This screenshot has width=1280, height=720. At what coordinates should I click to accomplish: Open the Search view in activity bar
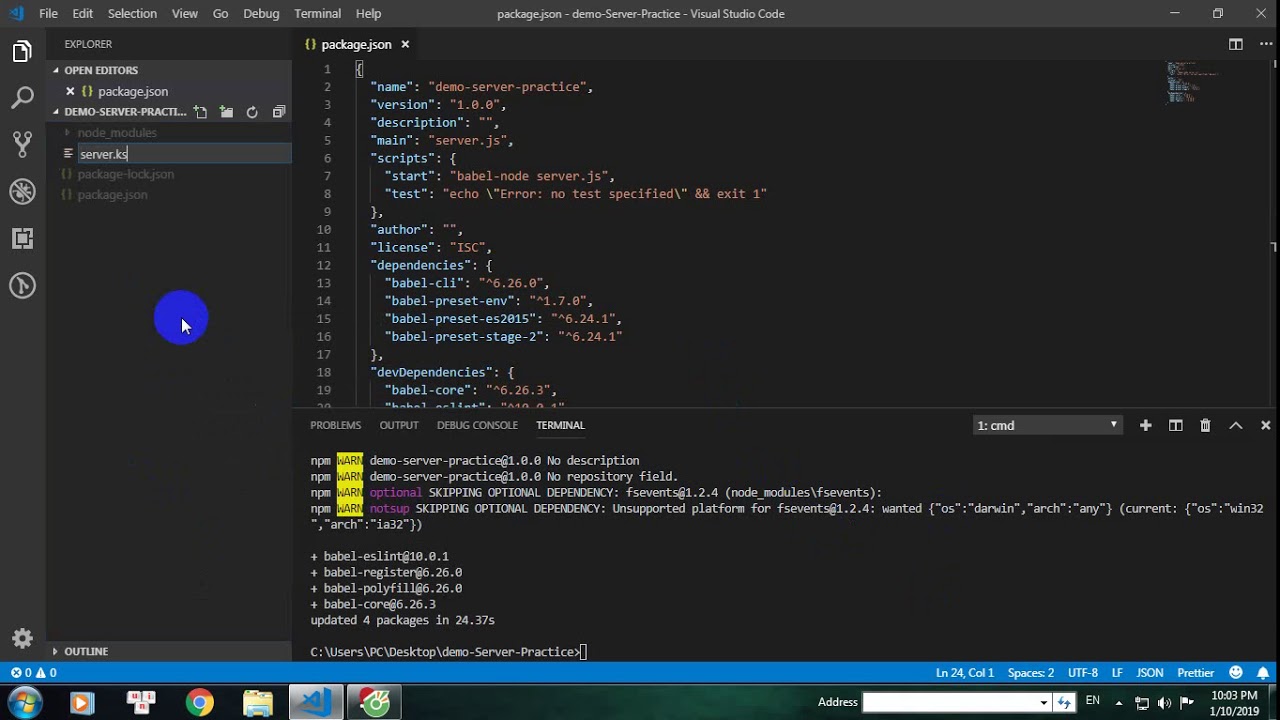22,98
